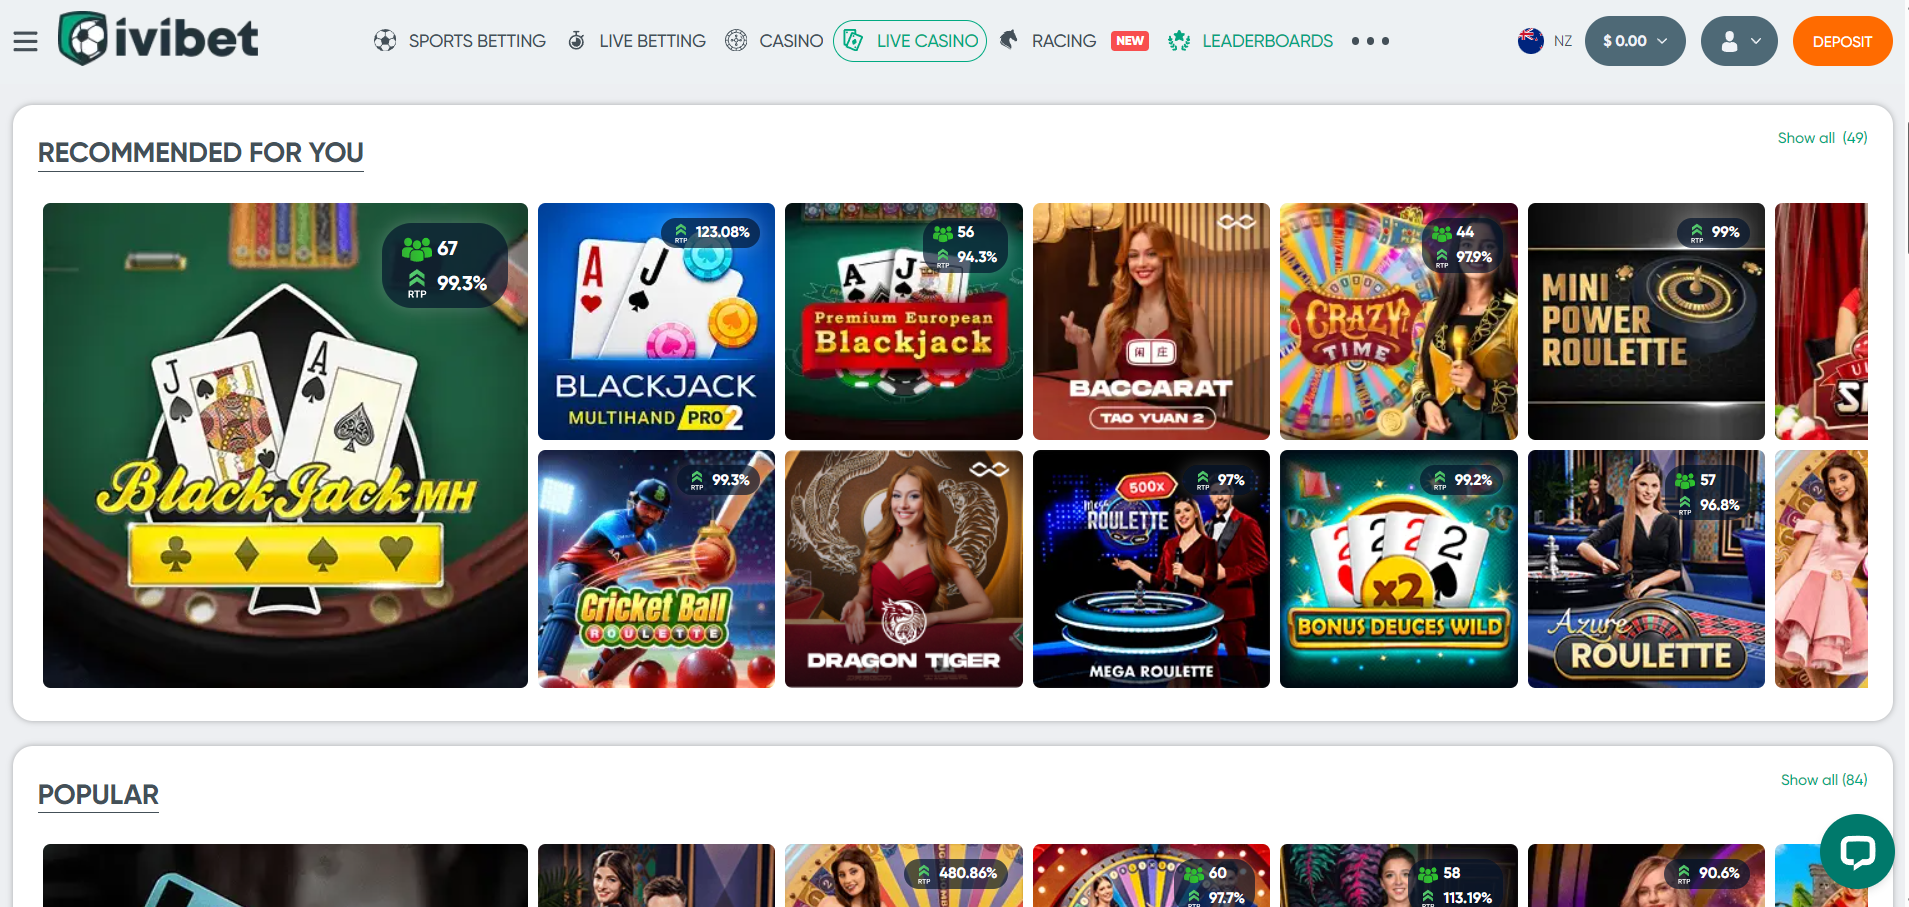Launch Dragon Tiger game
This screenshot has height=907, width=1909.
tap(904, 569)
